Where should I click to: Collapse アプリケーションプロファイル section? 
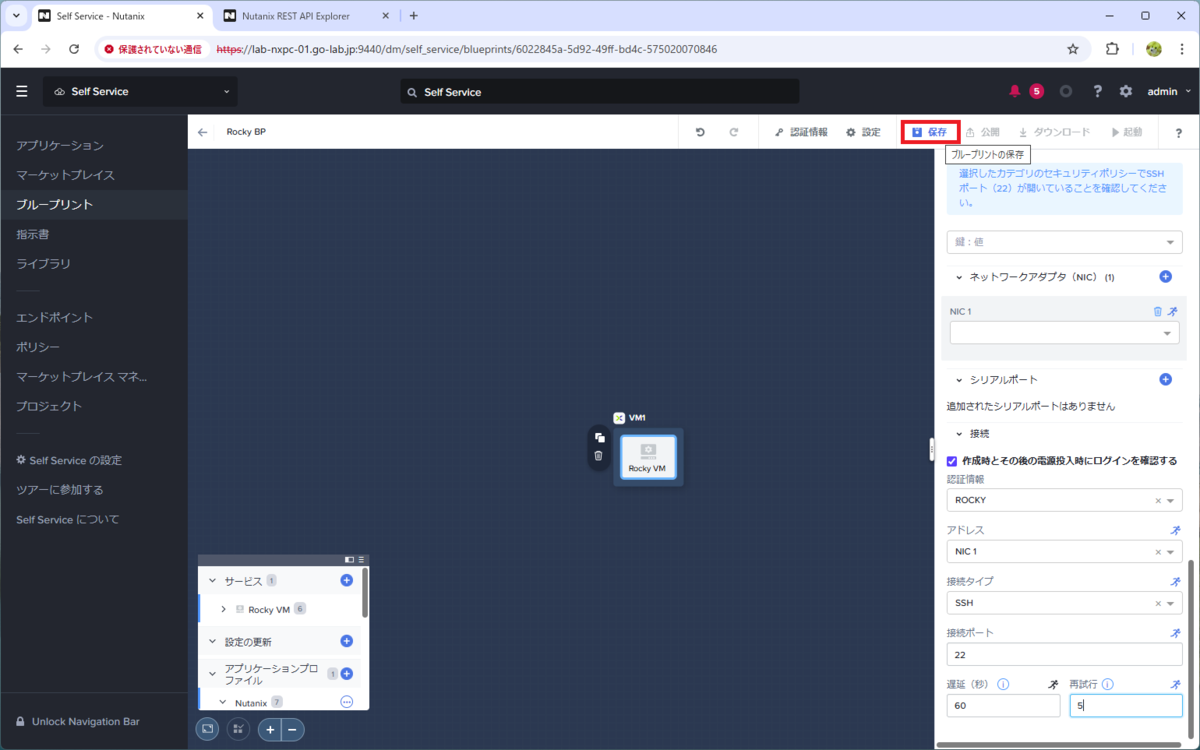click(x=212, y=674)
